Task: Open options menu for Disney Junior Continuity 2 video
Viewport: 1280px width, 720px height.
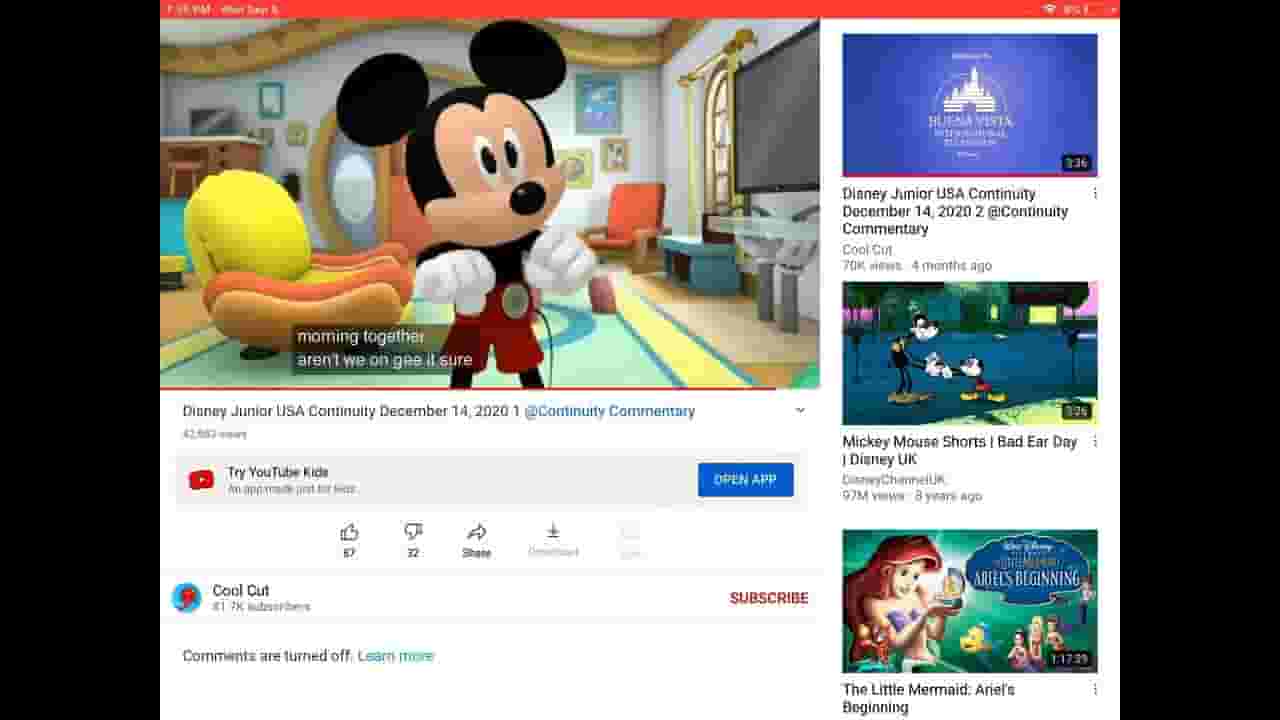Action: pyautogui.click(x=1095, y=194)
